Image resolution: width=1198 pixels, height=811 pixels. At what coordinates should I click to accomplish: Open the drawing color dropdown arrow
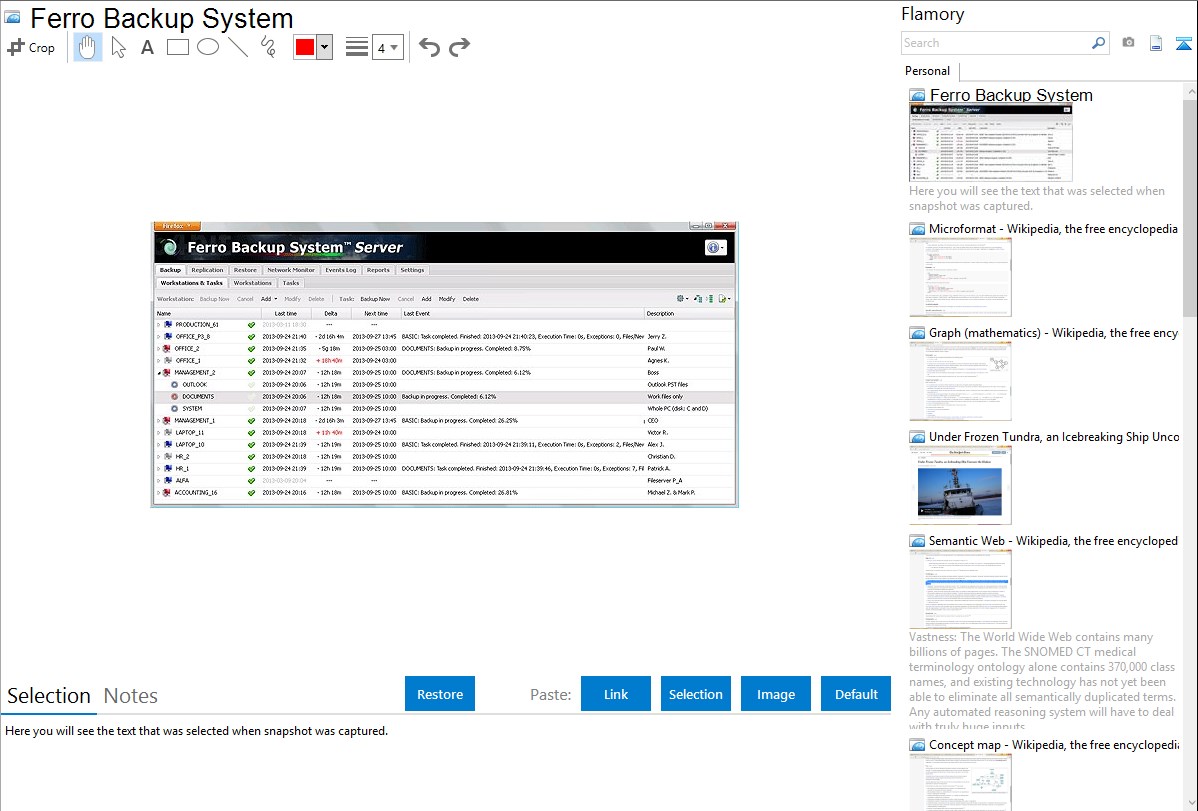[324, 47]
